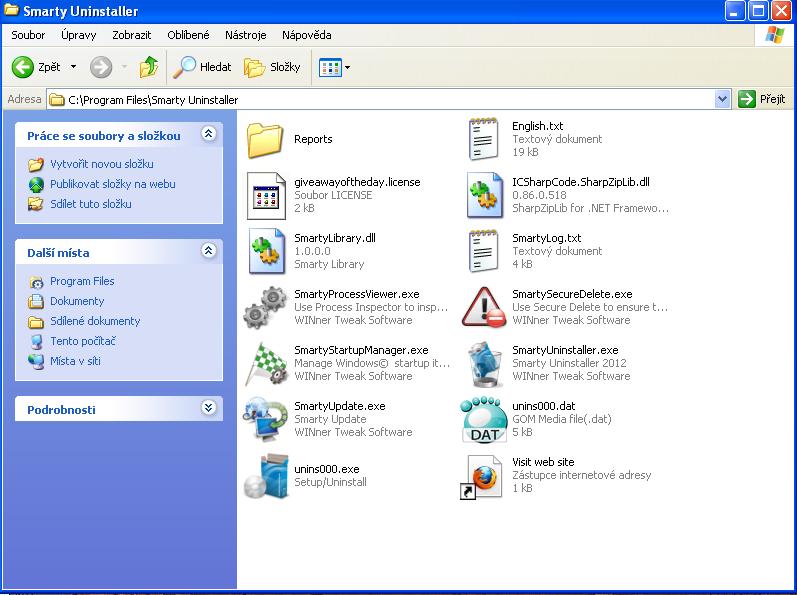This screenshot has width=797, height=595.
Task: Click the SmartyStartupManager.exe flag icon
Action: point(267,364)
